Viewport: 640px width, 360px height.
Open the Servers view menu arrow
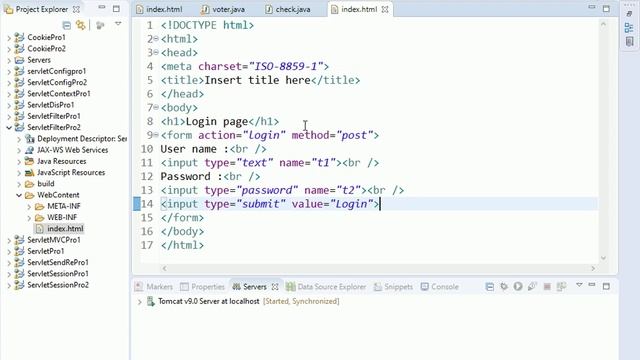click(x=579, y=285)
